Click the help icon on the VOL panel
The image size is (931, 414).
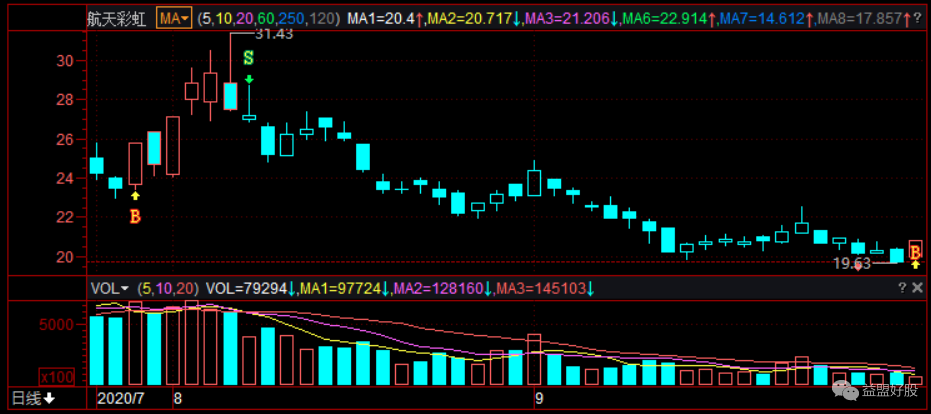(900, 287)
